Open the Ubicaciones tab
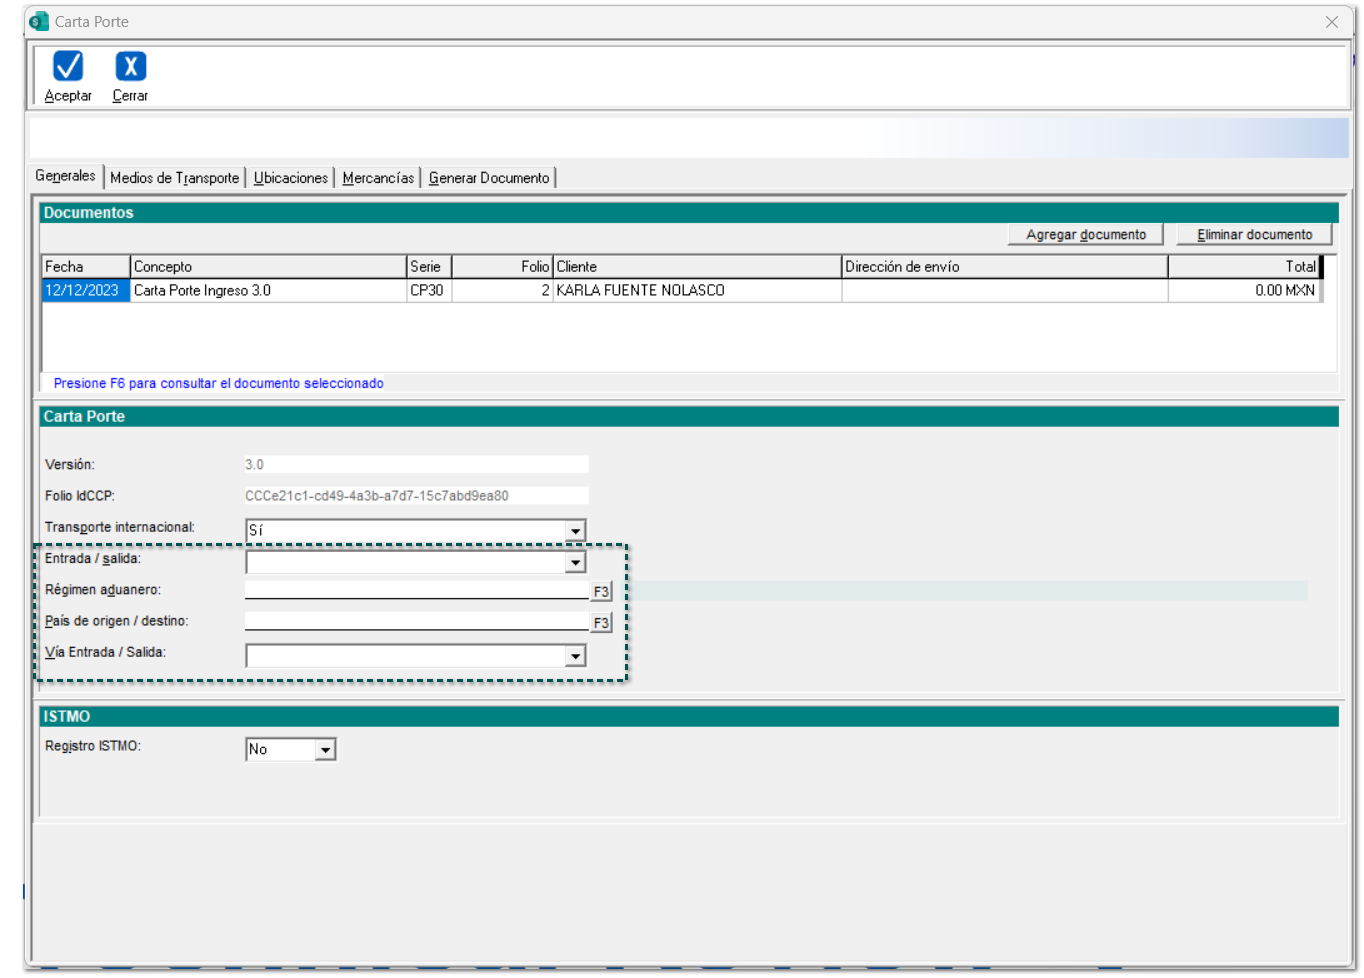This screenshot has height=978, width=1364. 290,178
